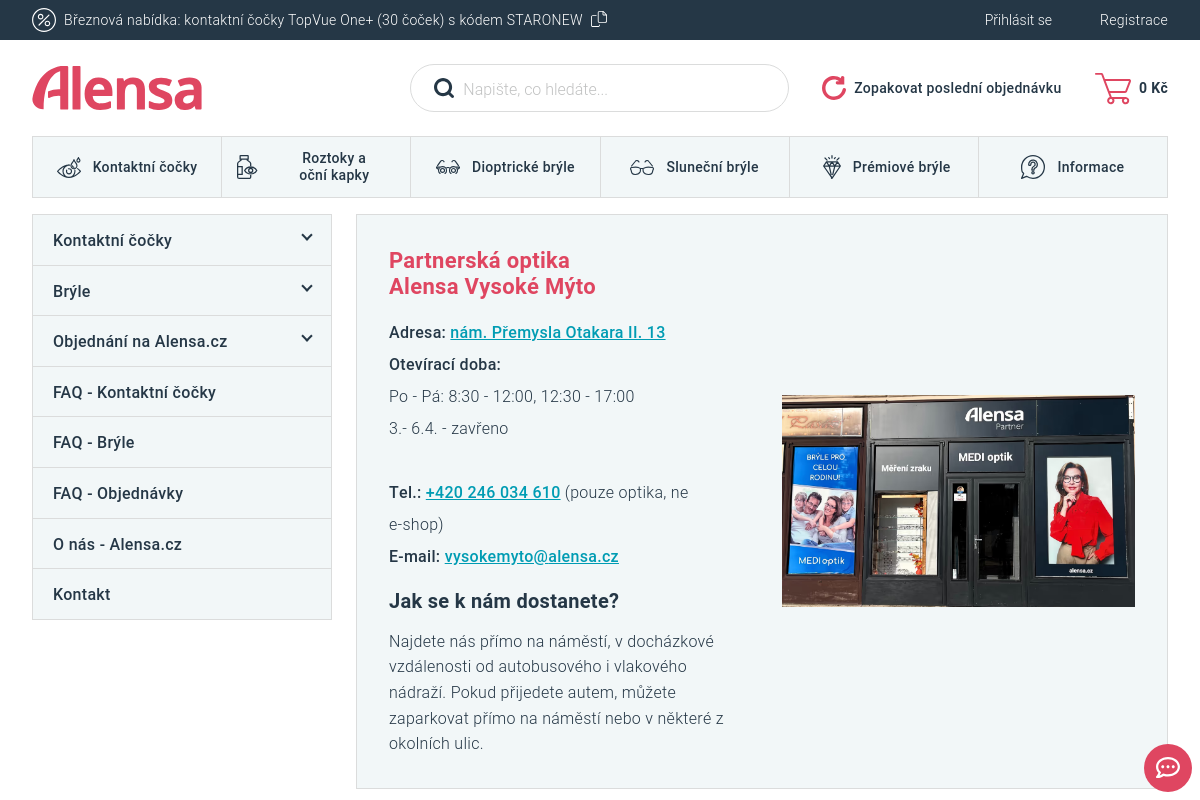Expand Kontaktní čočky sidebar section
Screen dimensions: 1200x800
(307, 238)
